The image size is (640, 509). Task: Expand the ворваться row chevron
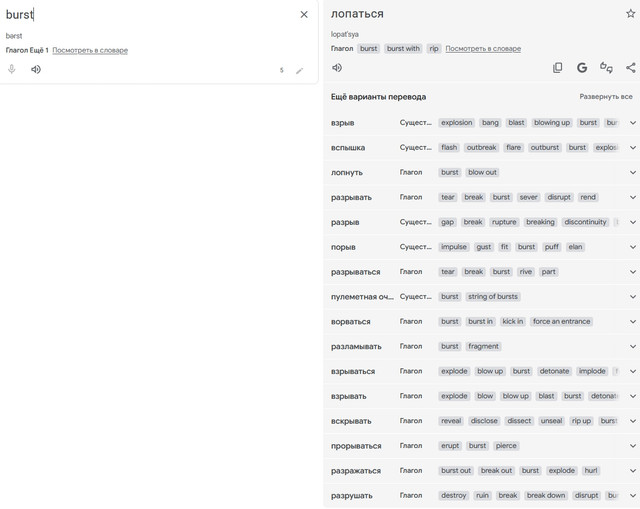pyautogui.click(x=633, y=322)
